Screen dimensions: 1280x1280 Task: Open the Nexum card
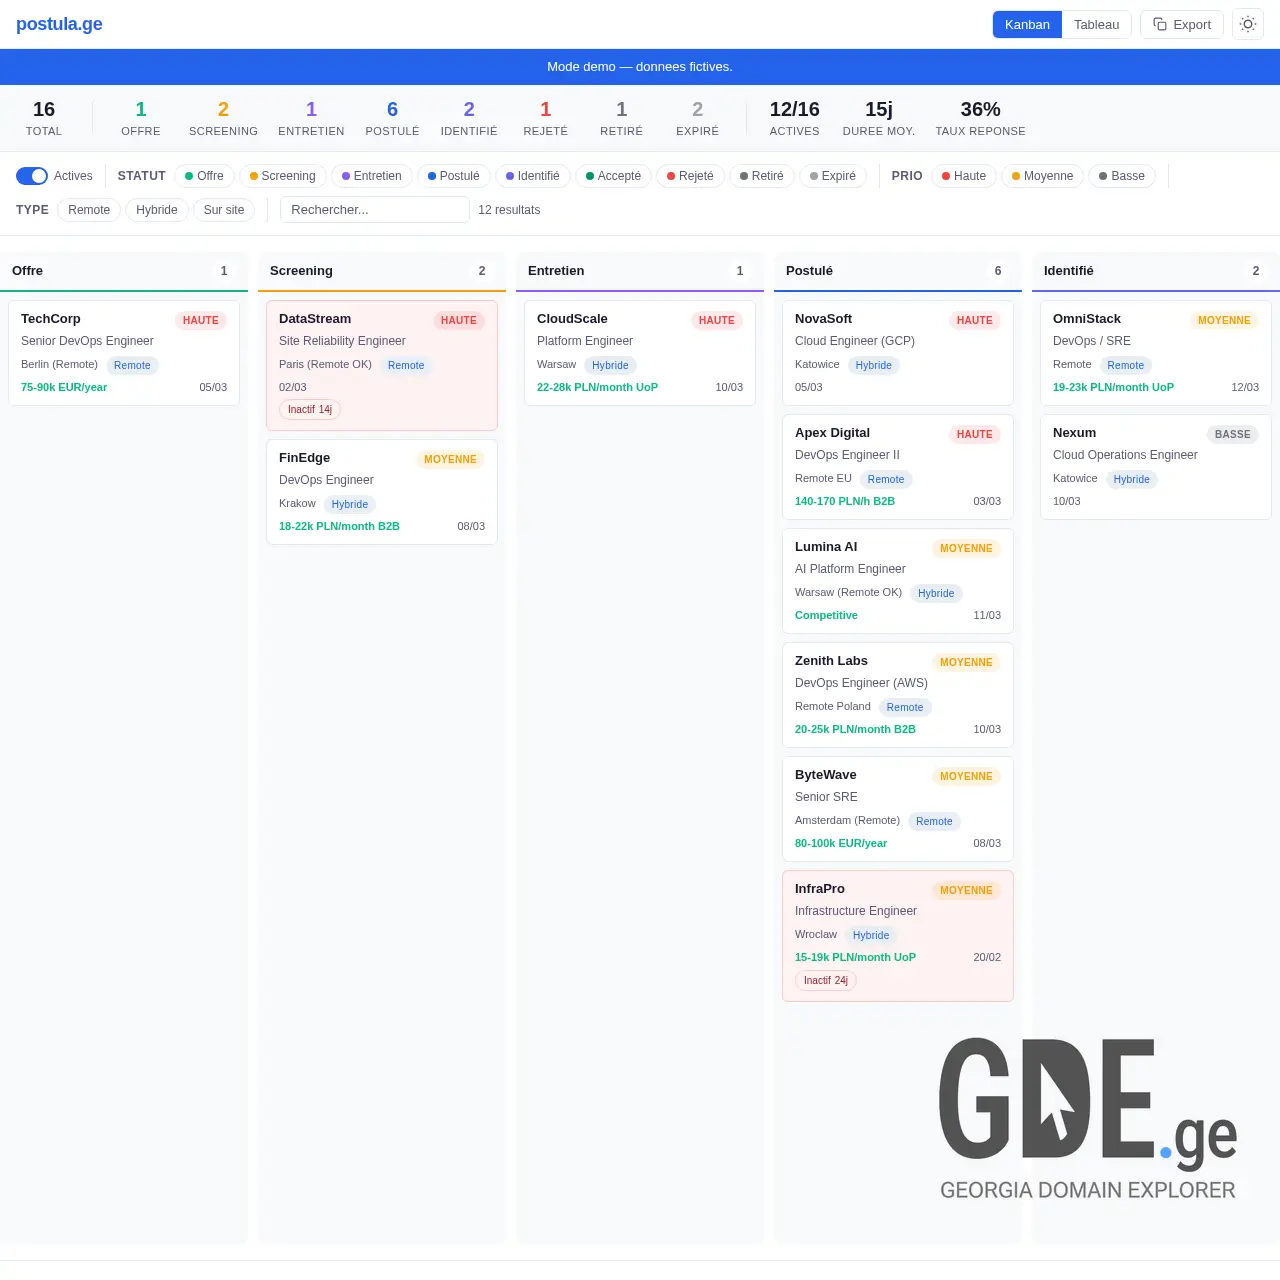(1156, 467)
